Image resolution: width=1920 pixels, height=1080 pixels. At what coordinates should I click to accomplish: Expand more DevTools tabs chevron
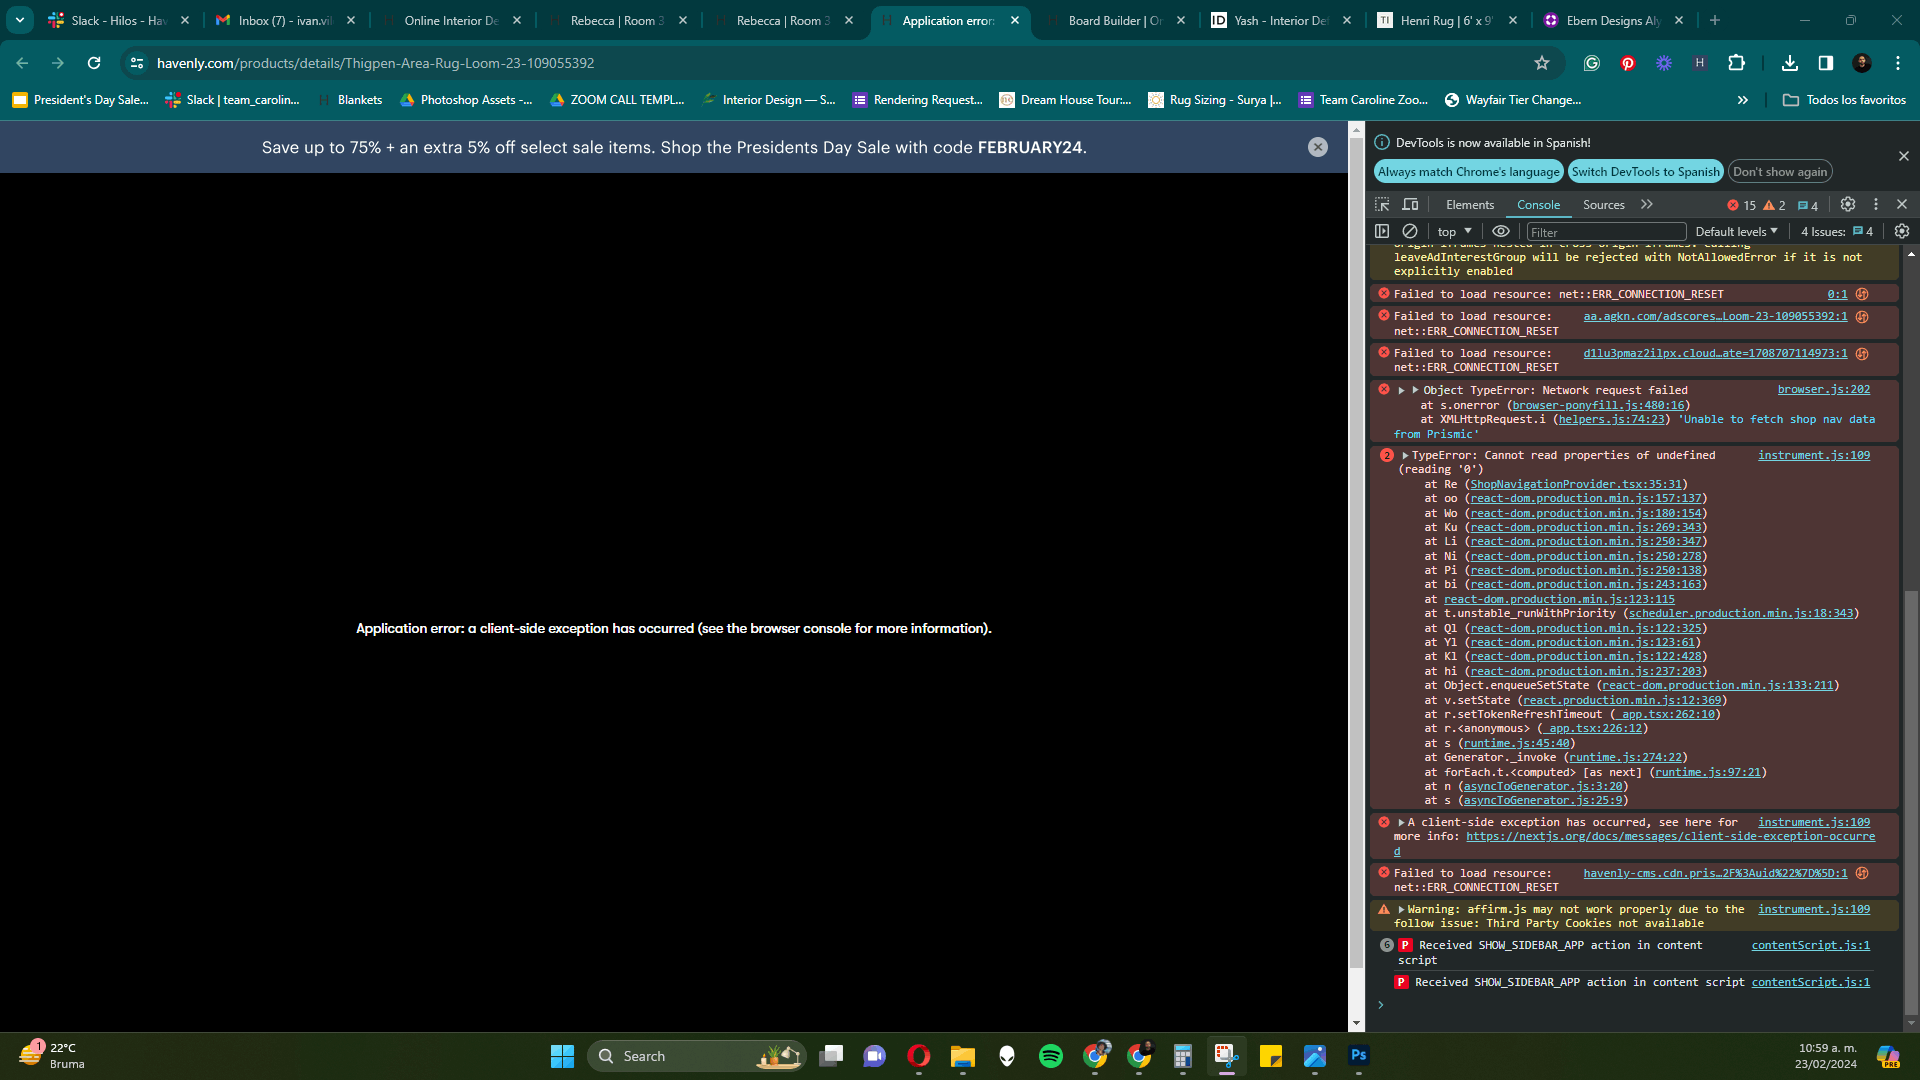click(1647, 204)
